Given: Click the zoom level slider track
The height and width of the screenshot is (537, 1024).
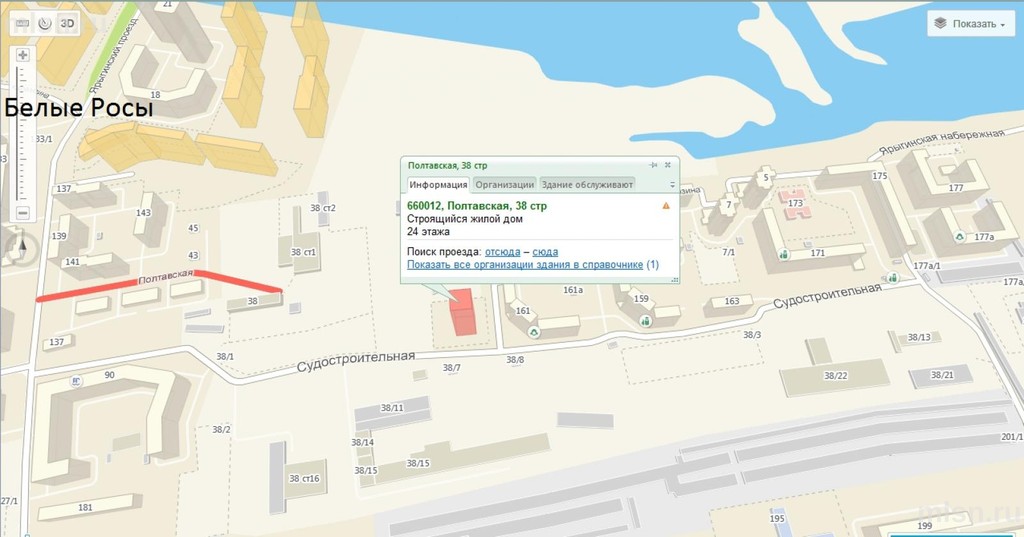Looking at the screenshot, I should pyautogui.click(x=22, y=130).
